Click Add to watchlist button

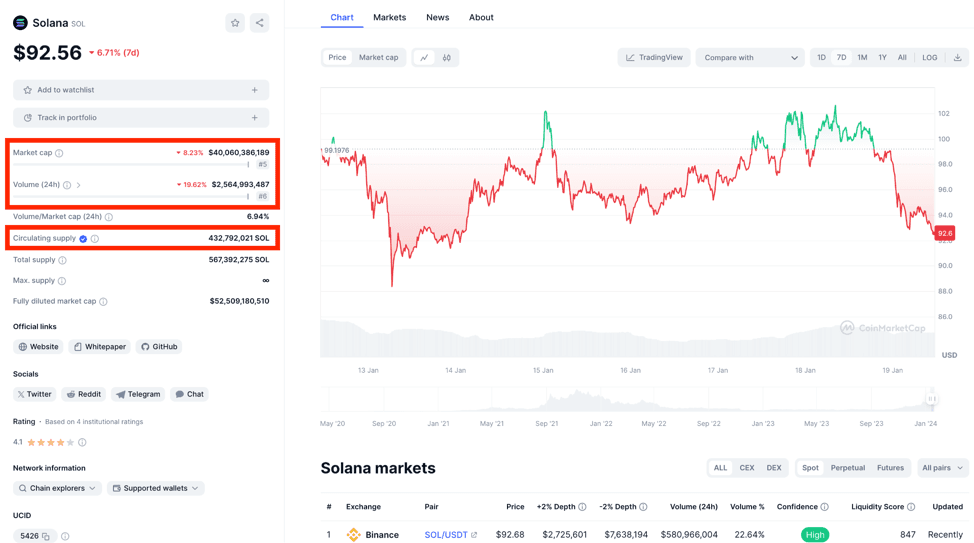[141, 90]
